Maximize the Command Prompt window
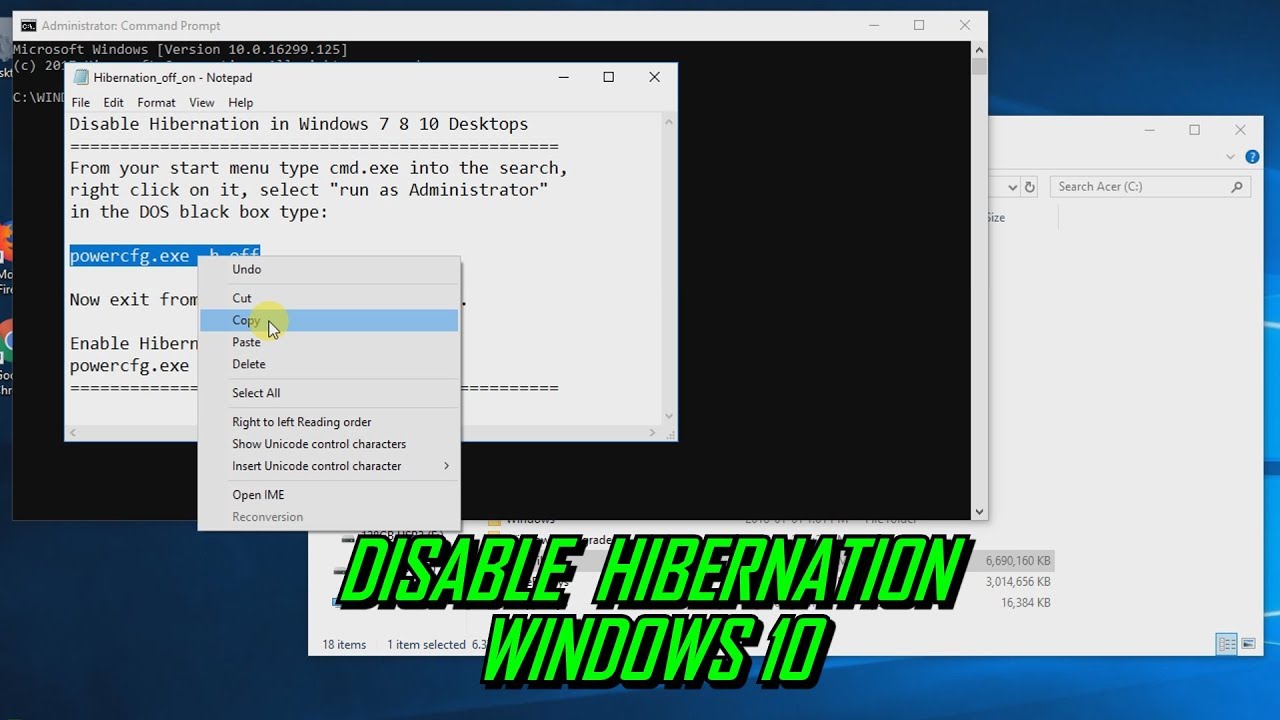1280x720 pixels. pos(919,25)
